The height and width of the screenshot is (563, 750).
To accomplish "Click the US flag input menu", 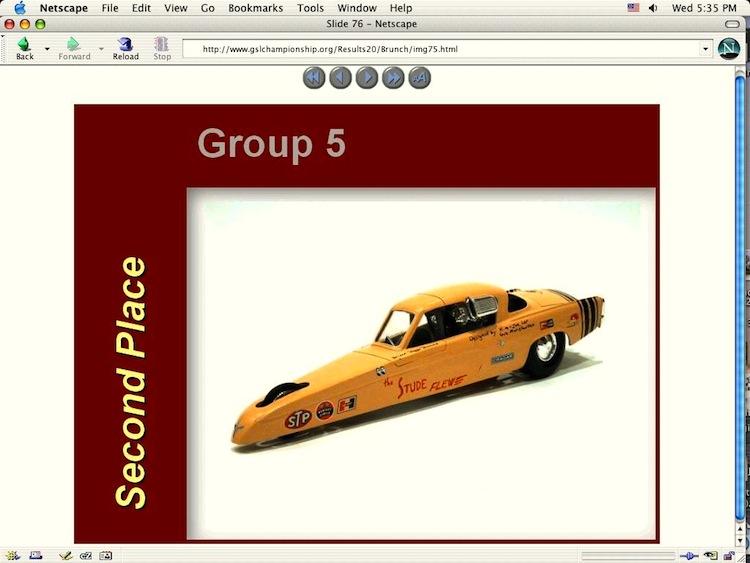I will (x=633, y=8).
